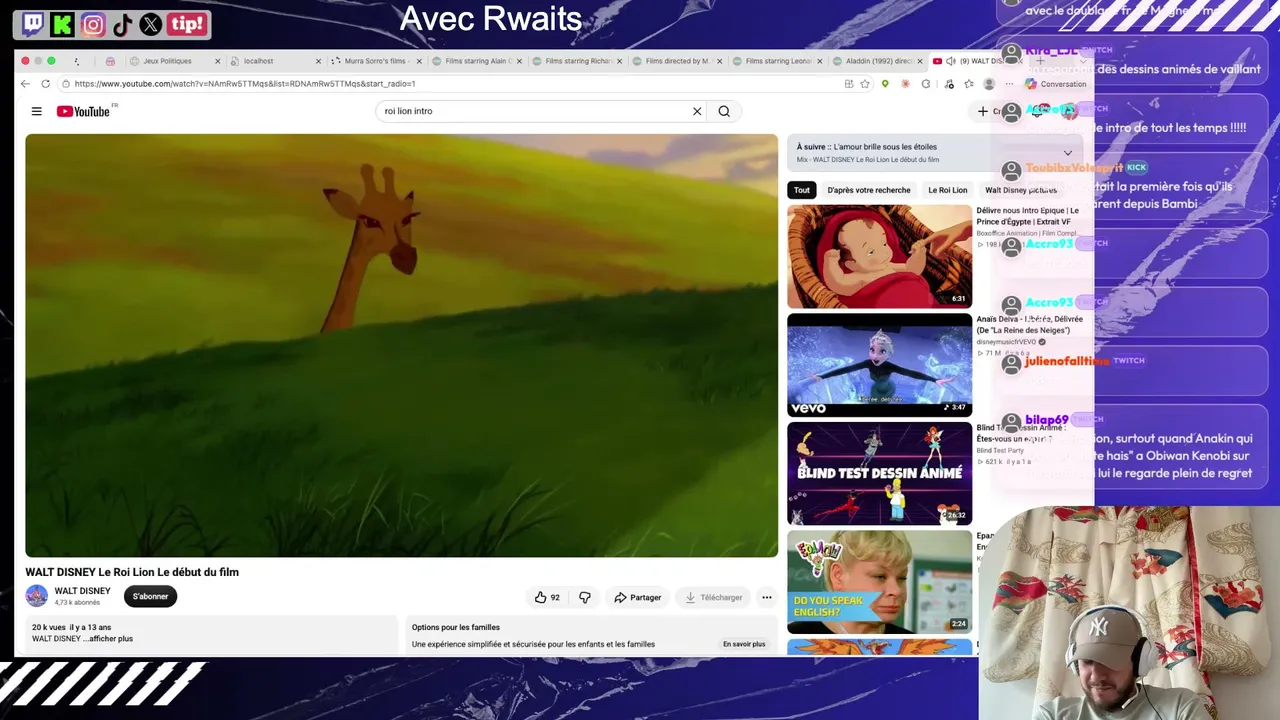Open the pink store icon pinned tab

point(110,61)
